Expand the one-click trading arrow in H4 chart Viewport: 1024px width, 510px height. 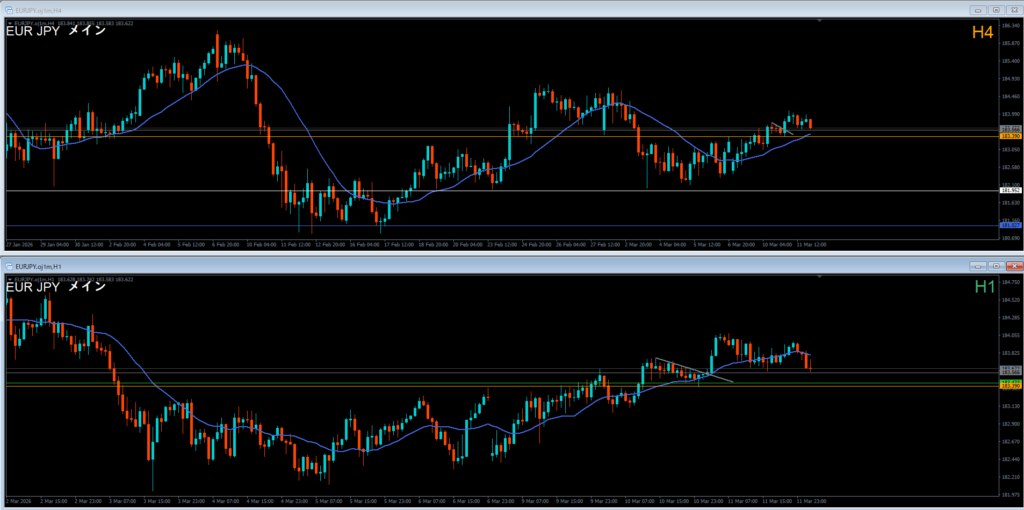click(8, 22)
